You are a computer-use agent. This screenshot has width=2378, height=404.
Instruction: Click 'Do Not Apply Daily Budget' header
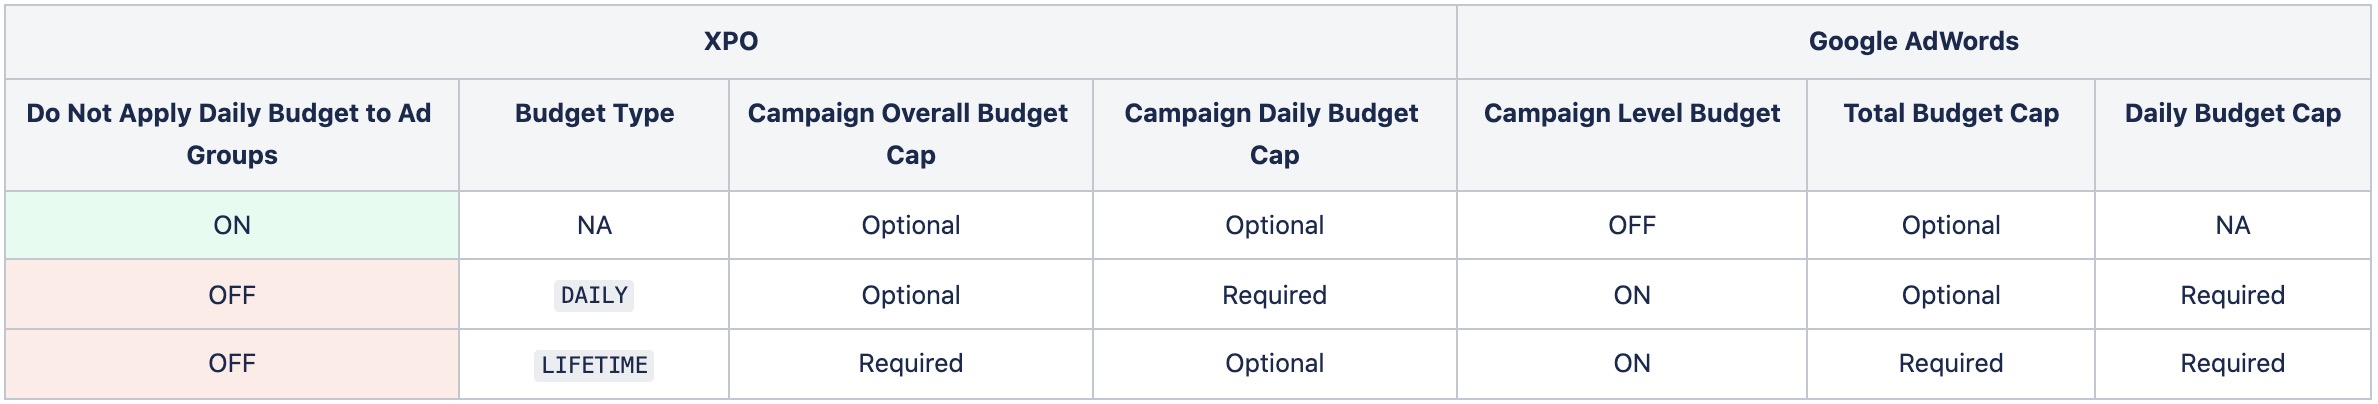231,134
